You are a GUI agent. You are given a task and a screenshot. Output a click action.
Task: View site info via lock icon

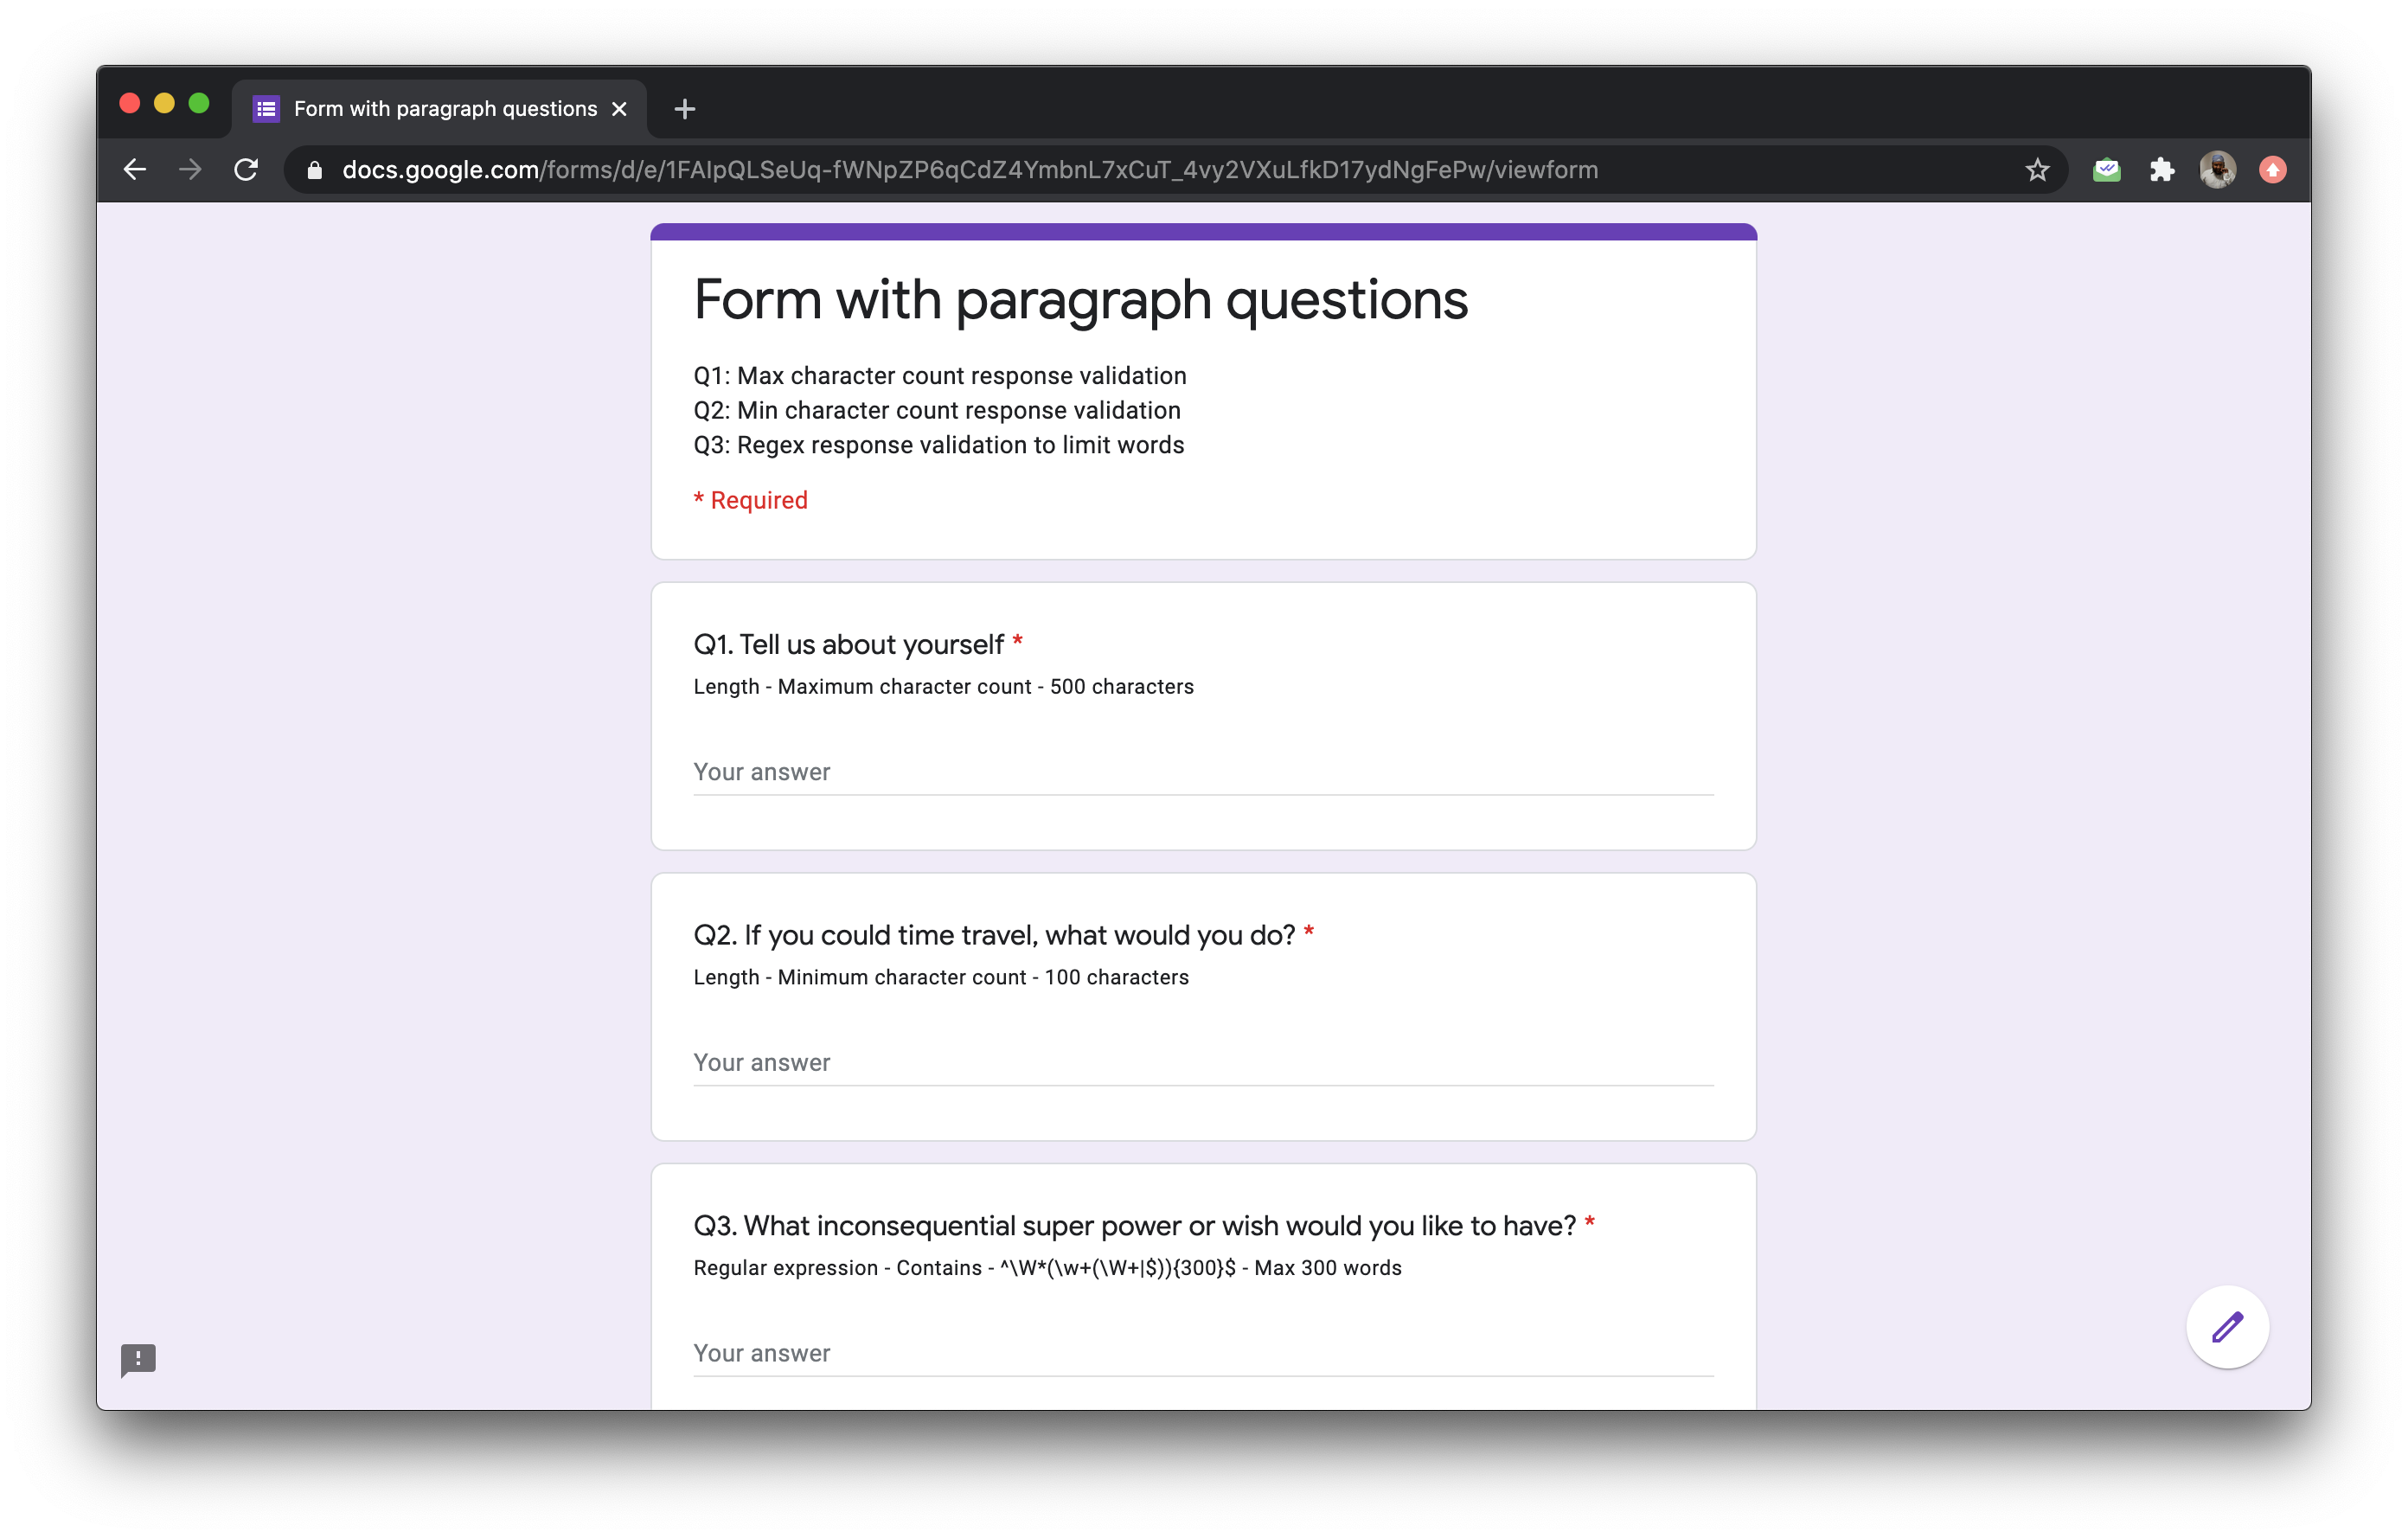coord(314,170)
